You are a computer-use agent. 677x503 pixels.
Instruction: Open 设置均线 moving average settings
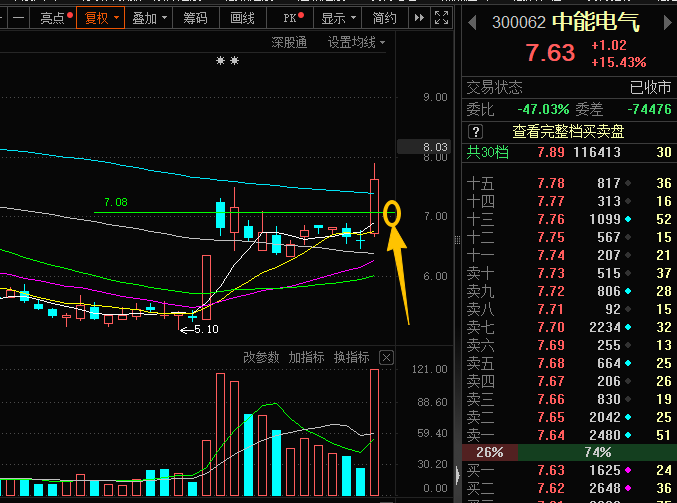(356, 42)
